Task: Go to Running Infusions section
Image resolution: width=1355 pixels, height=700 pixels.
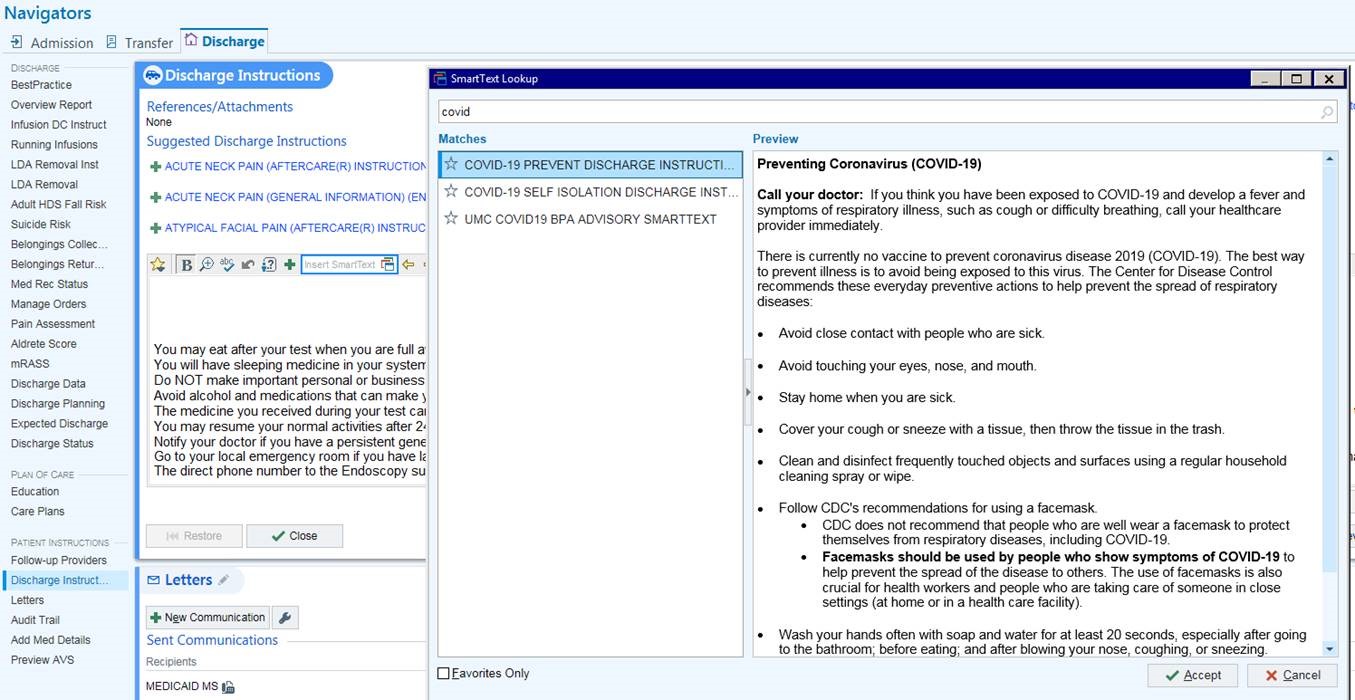Action: click(54, 145)
